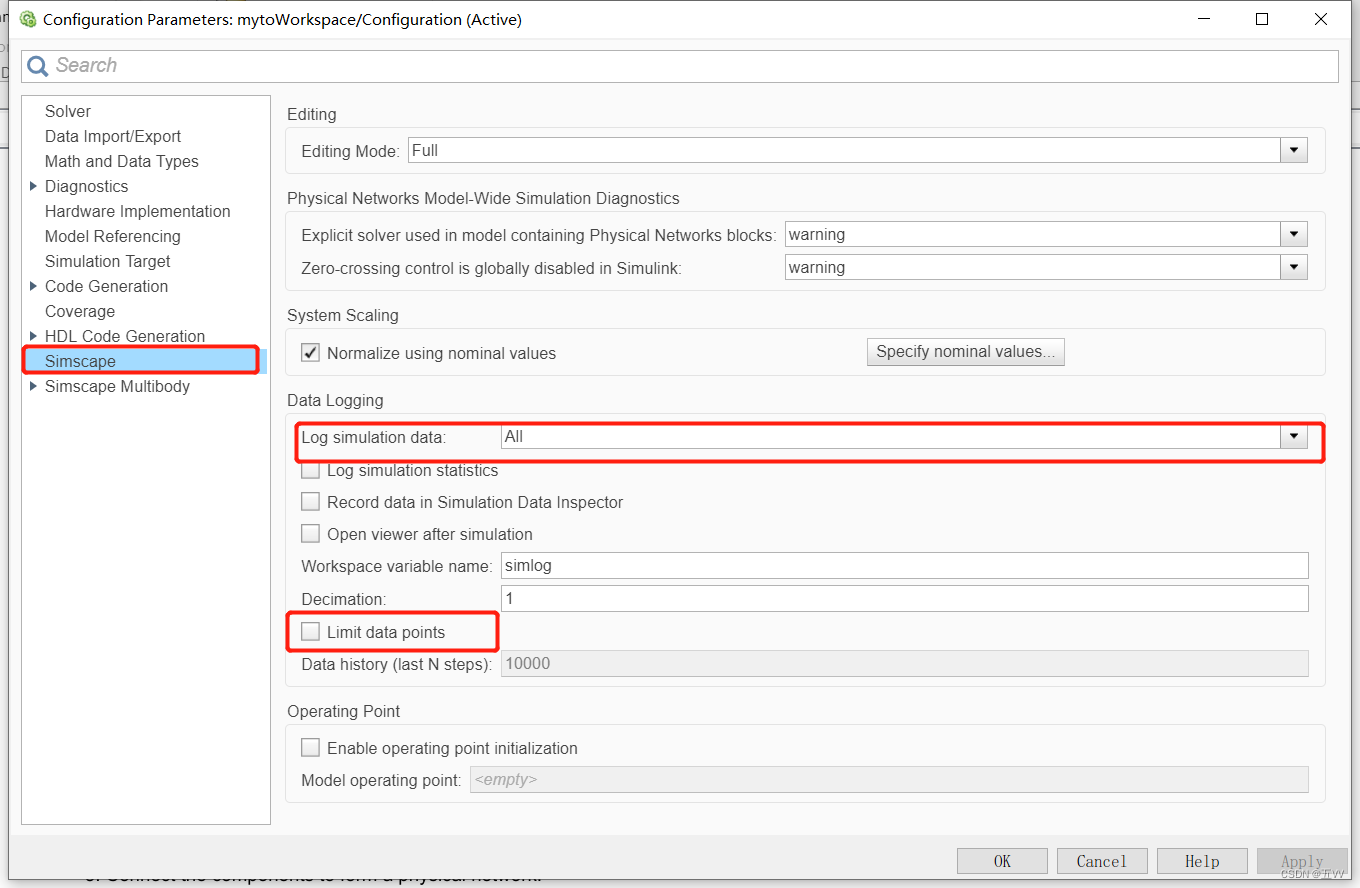Click the Decimation input field
Screen dimensions: 1360x888
tap(904, 599)
